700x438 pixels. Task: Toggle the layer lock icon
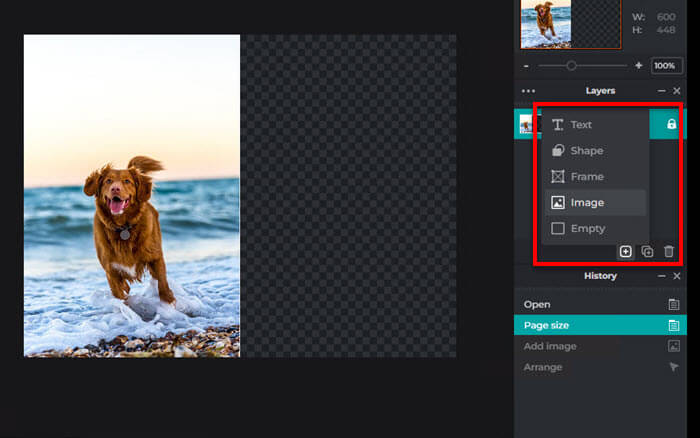coord(671,124)
